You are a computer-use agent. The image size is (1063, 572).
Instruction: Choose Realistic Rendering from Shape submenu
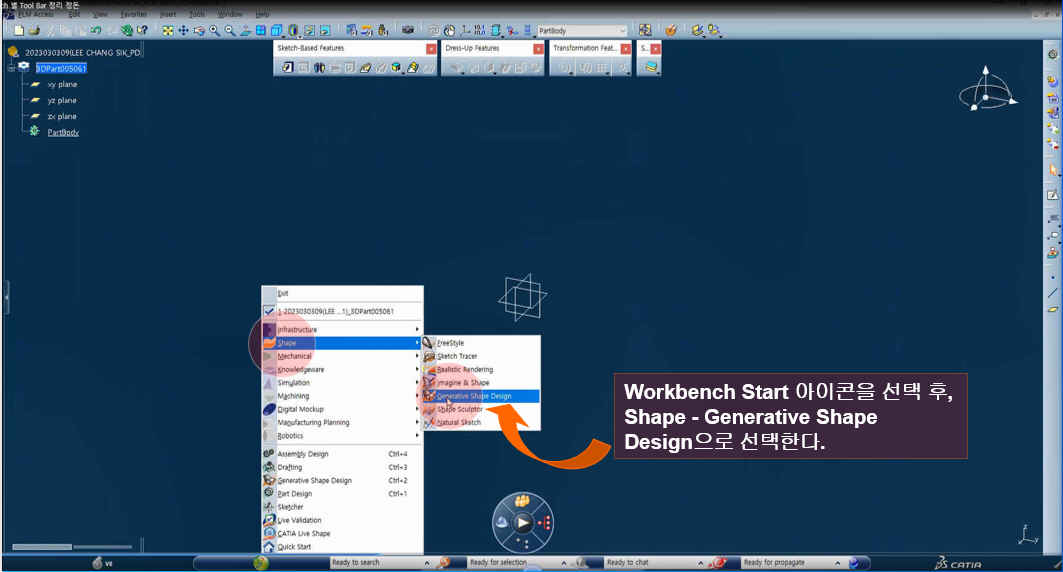click(481, 369)
